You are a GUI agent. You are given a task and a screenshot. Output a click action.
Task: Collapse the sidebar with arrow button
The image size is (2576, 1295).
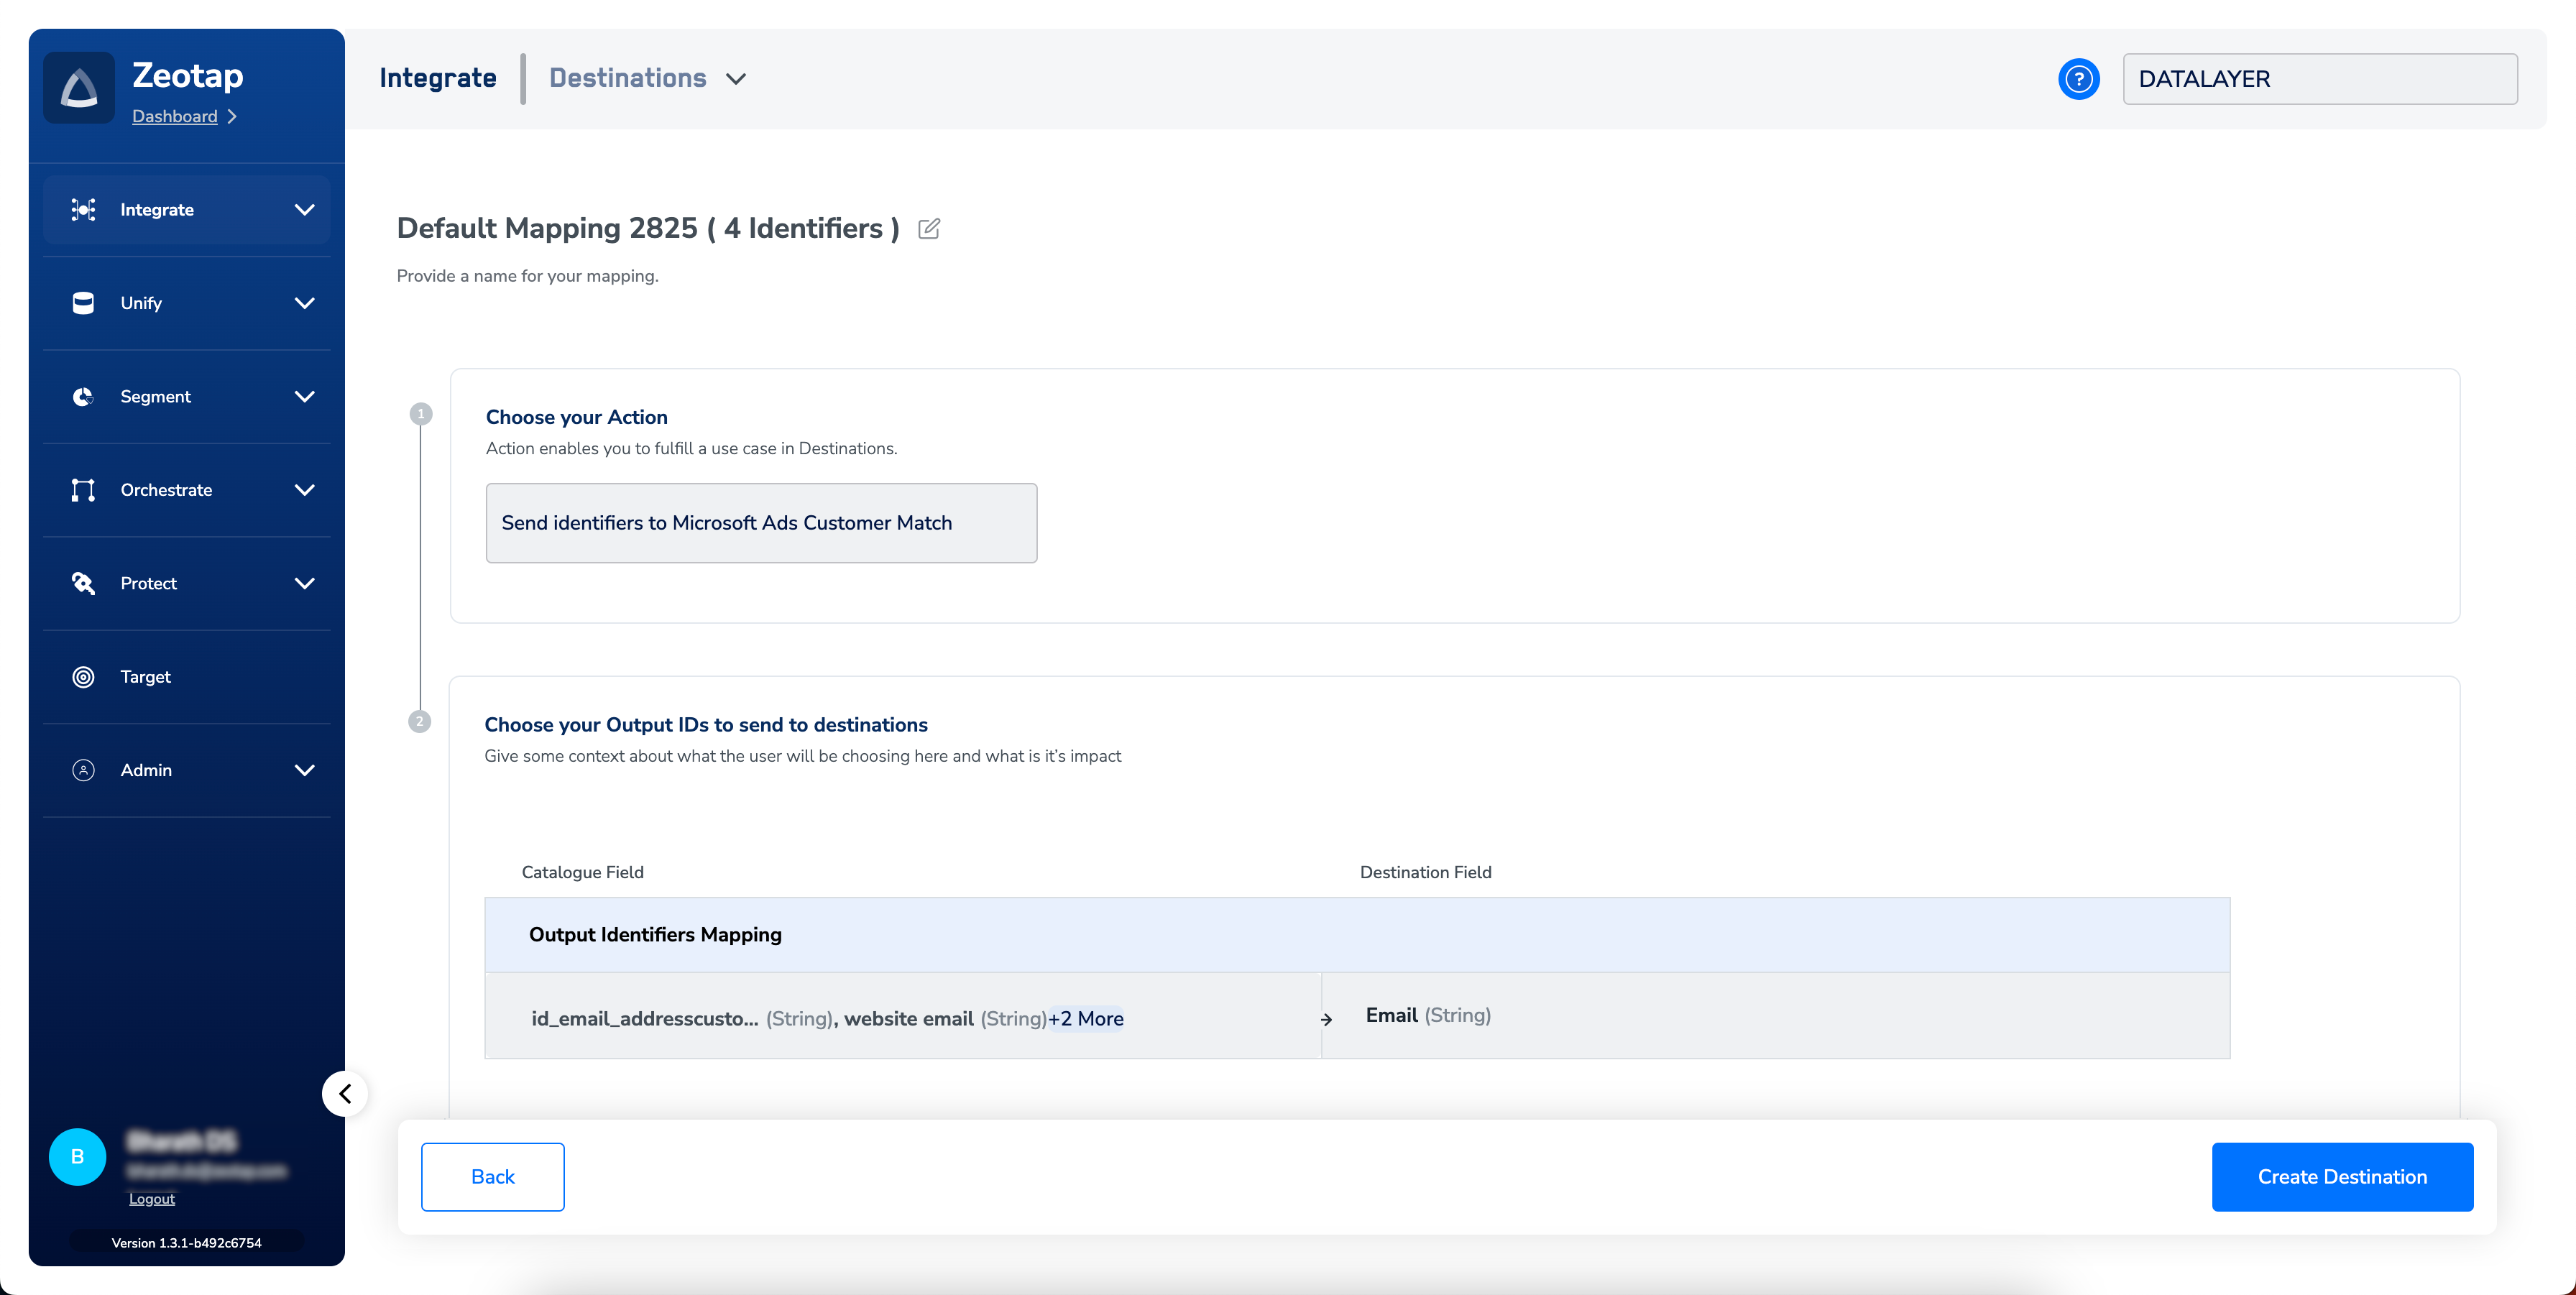coord(345,1093)
